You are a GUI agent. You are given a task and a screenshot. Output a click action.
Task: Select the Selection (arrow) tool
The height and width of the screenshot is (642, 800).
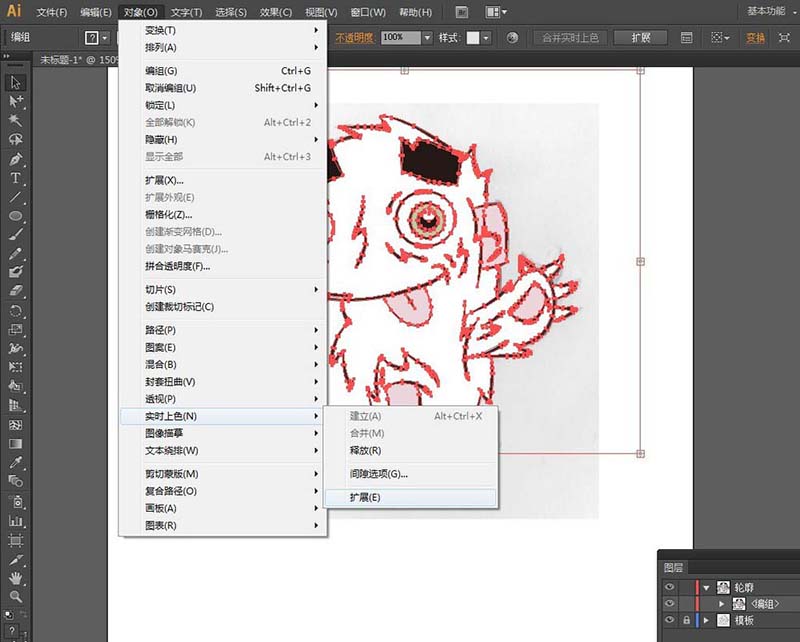click(x=15, y=83)
